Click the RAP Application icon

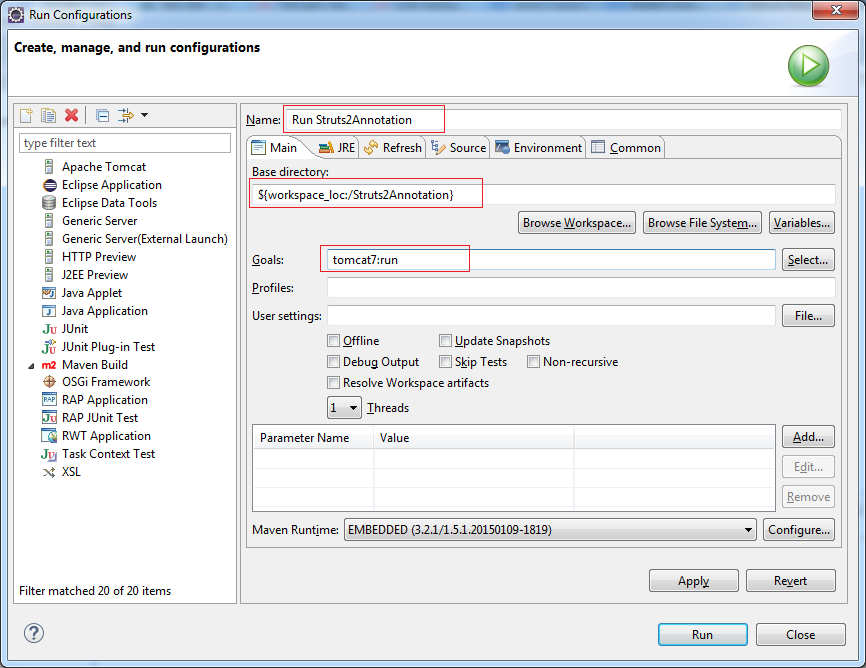tap(49, 399)
